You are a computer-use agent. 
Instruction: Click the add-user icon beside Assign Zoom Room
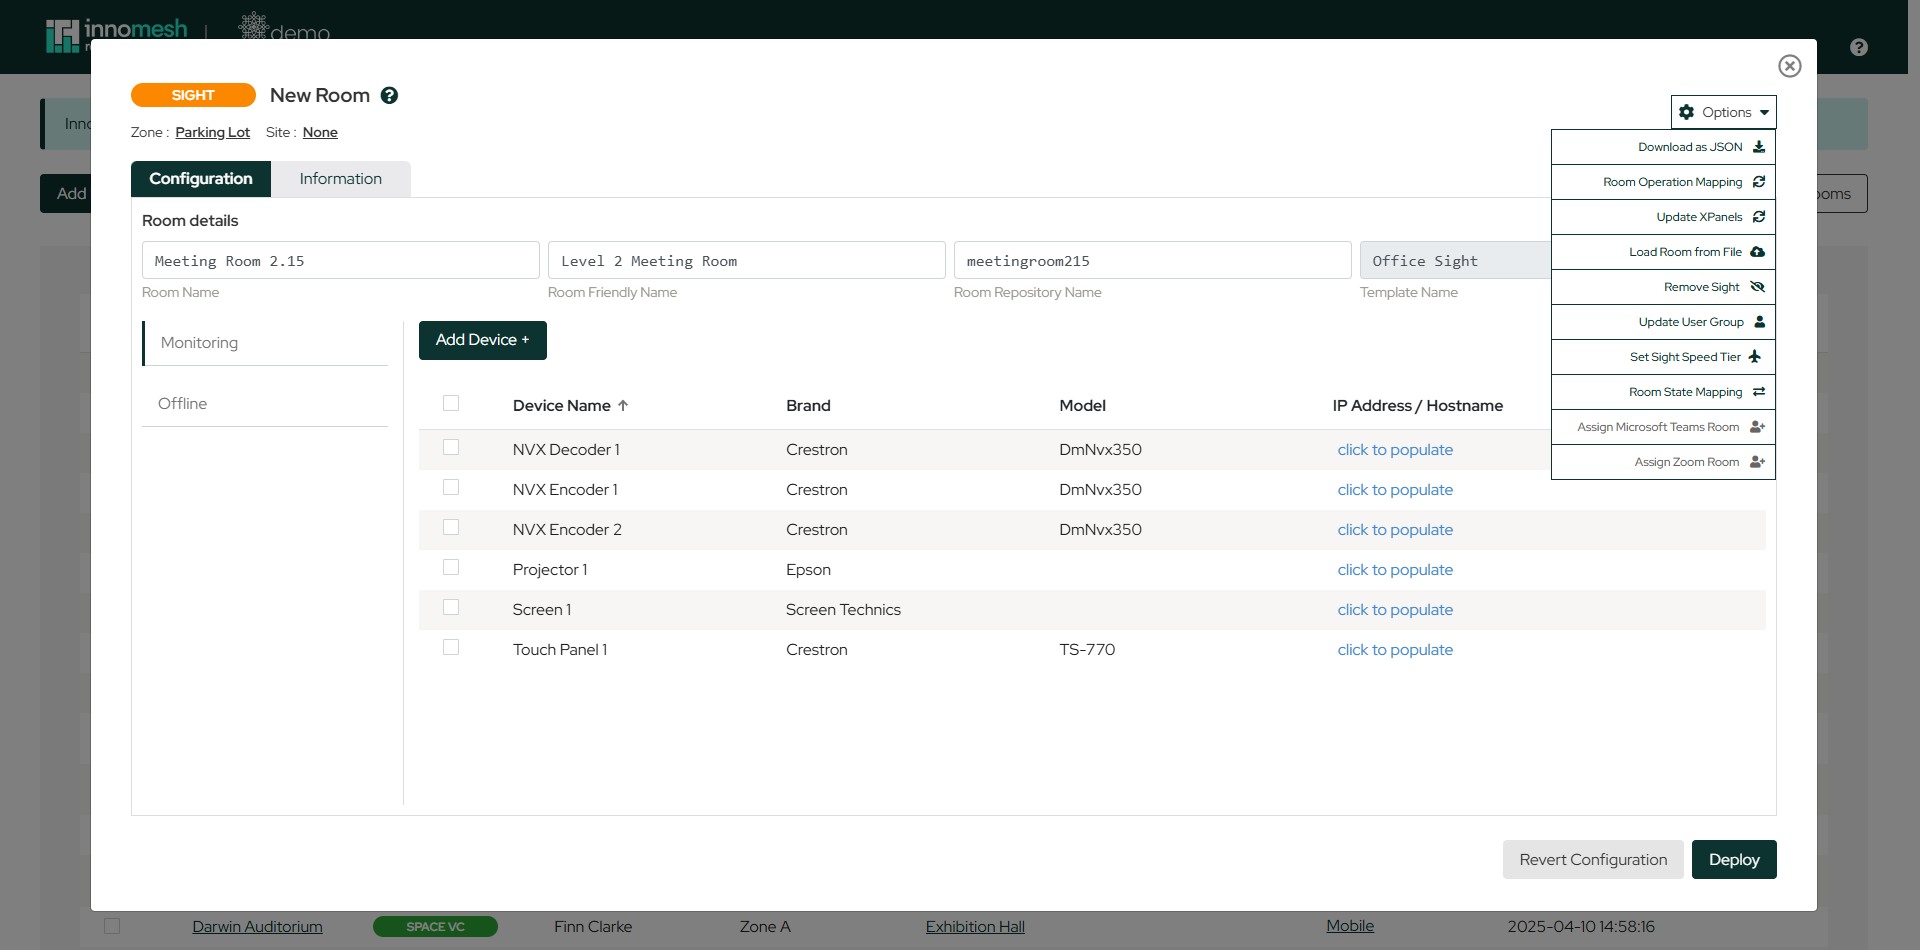click(x=1758, y=462)
